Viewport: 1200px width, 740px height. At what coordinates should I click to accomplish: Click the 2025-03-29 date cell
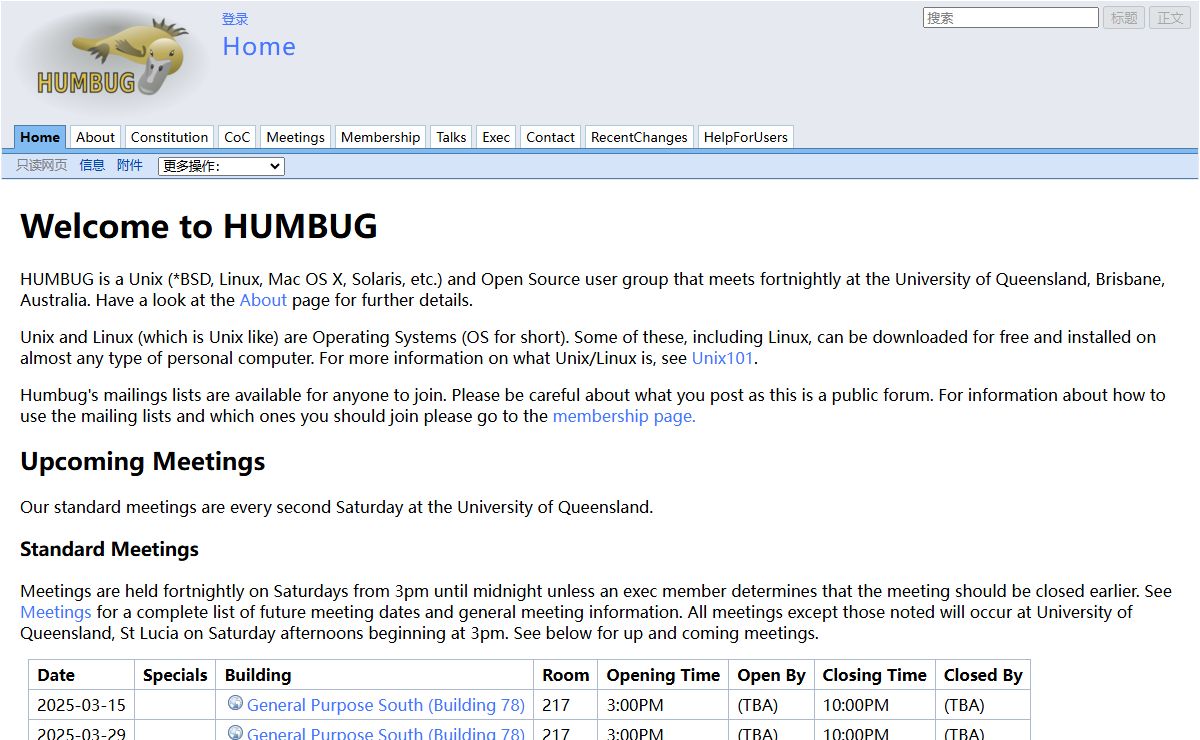(x=82, y=733)
